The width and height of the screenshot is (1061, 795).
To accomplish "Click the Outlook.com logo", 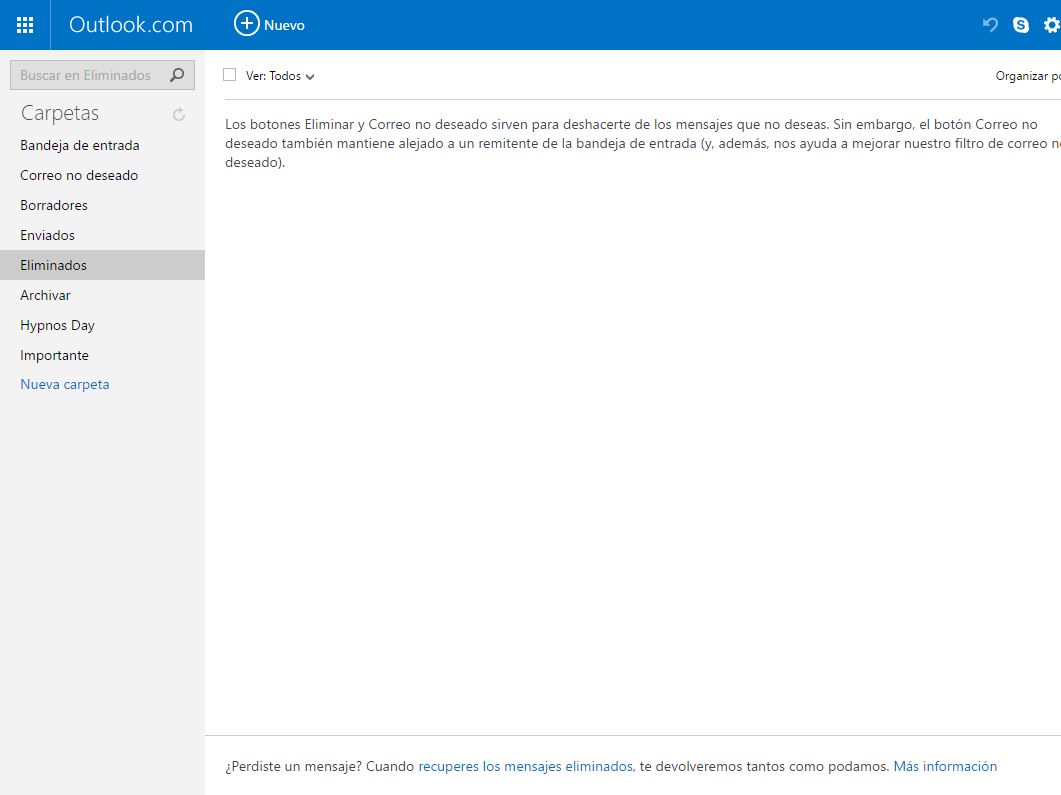I will [x=129, y=24].
